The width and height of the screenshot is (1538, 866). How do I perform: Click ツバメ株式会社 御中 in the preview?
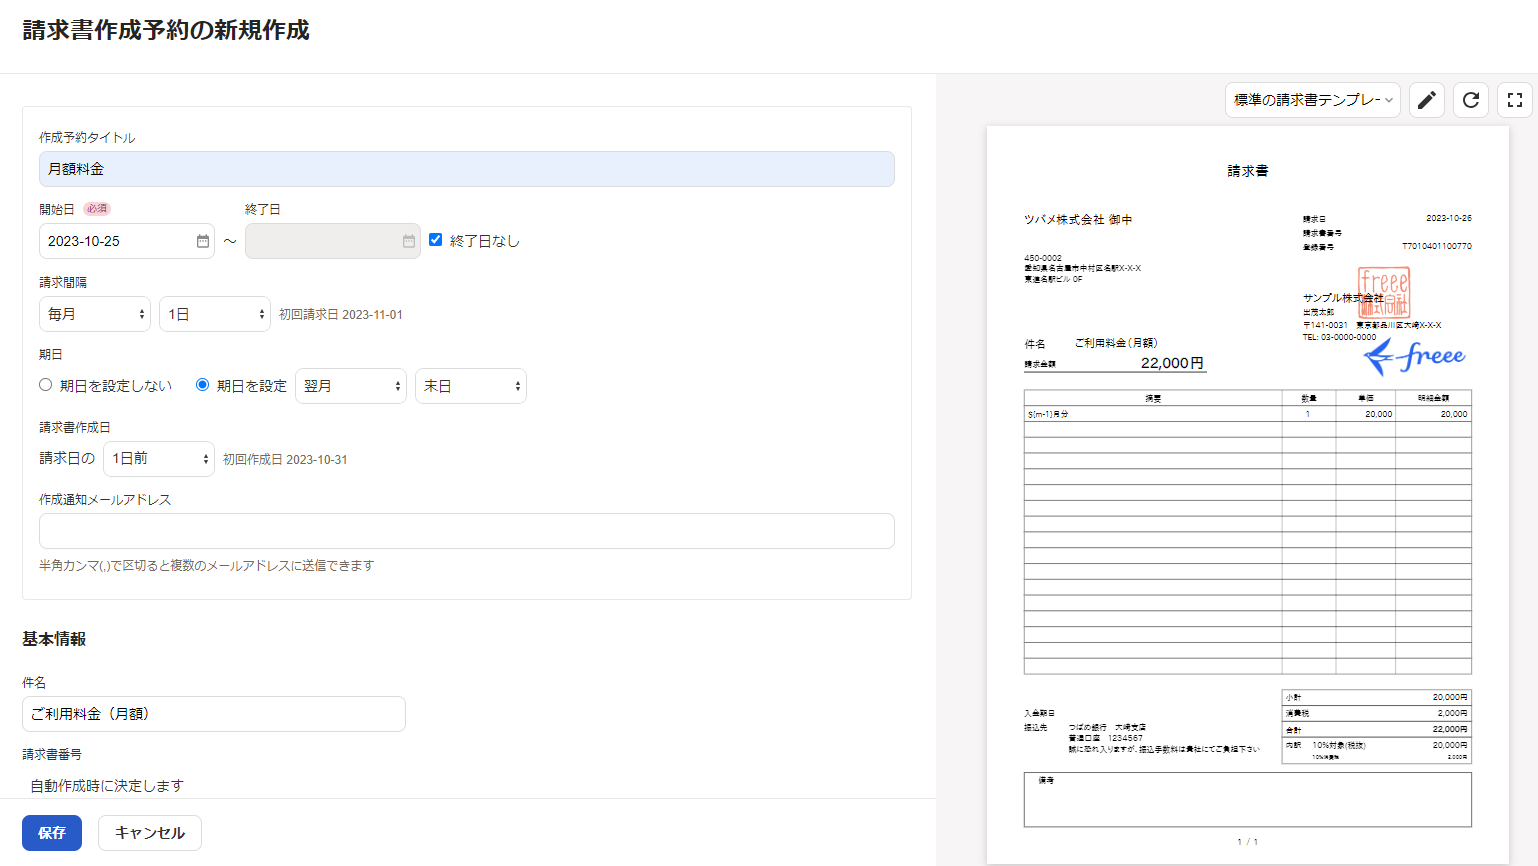(1078, 219)
